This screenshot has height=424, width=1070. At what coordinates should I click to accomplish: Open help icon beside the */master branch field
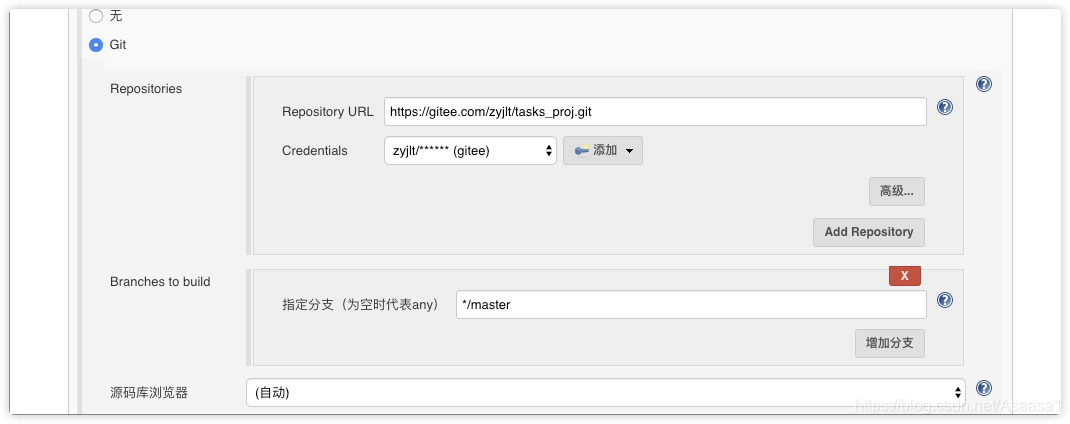click(944, 300)
